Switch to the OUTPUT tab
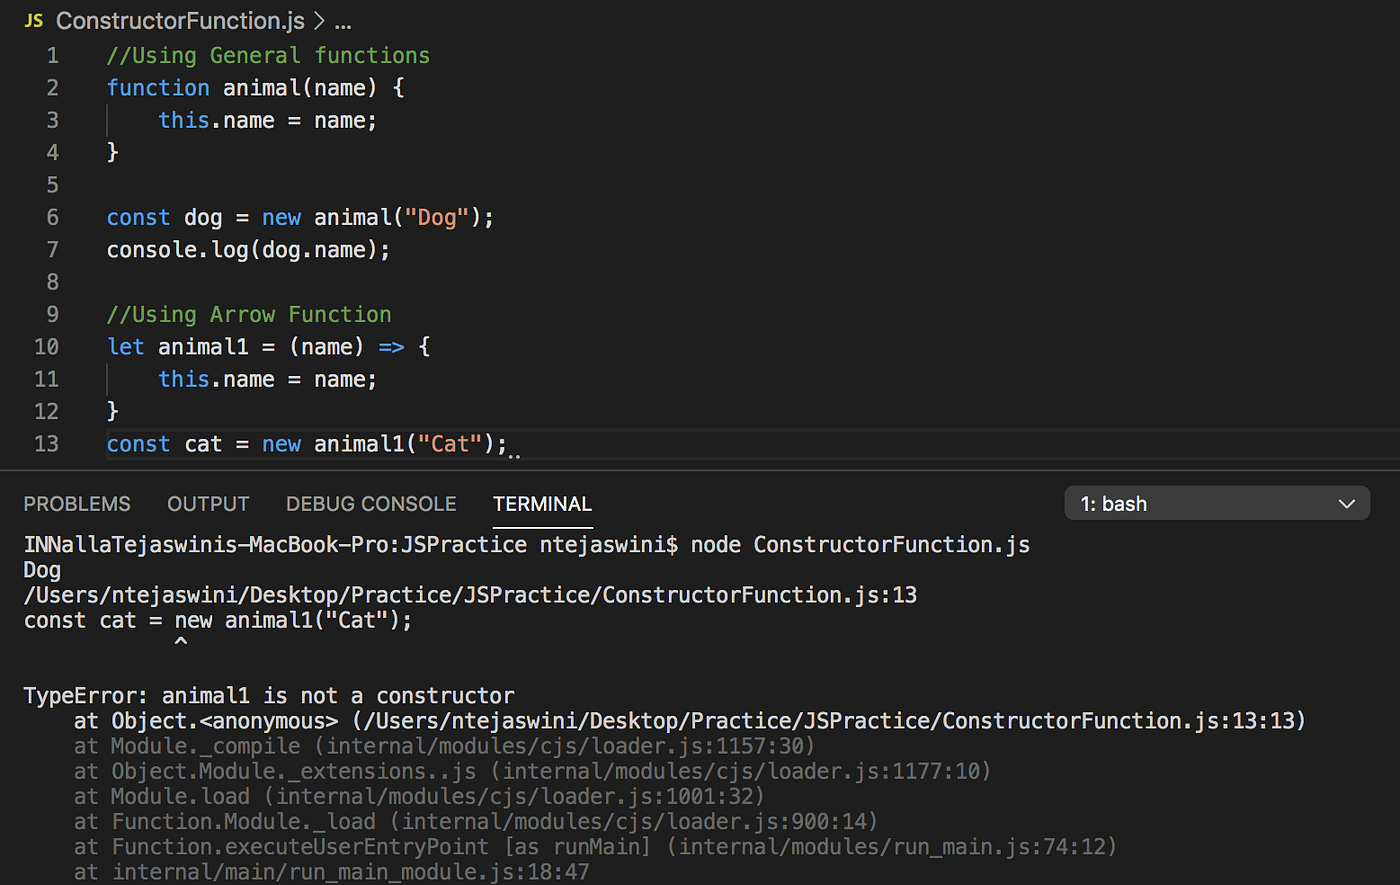The image size is (1400, 885). coord(208,504)
